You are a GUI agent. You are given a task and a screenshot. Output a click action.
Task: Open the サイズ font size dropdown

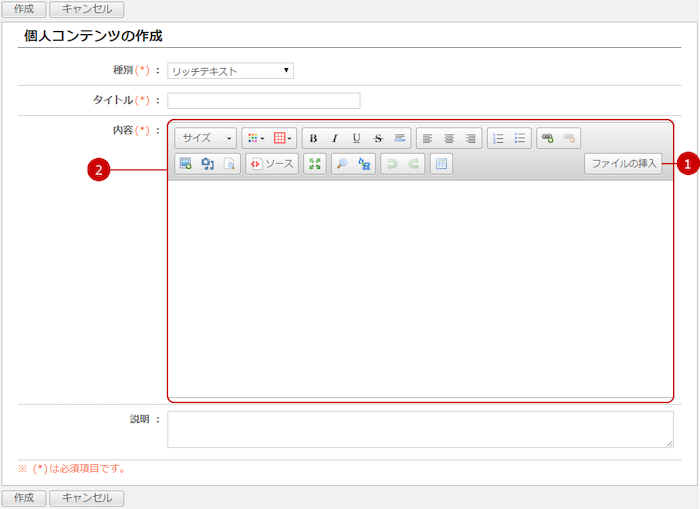click(x=205, y=138)
